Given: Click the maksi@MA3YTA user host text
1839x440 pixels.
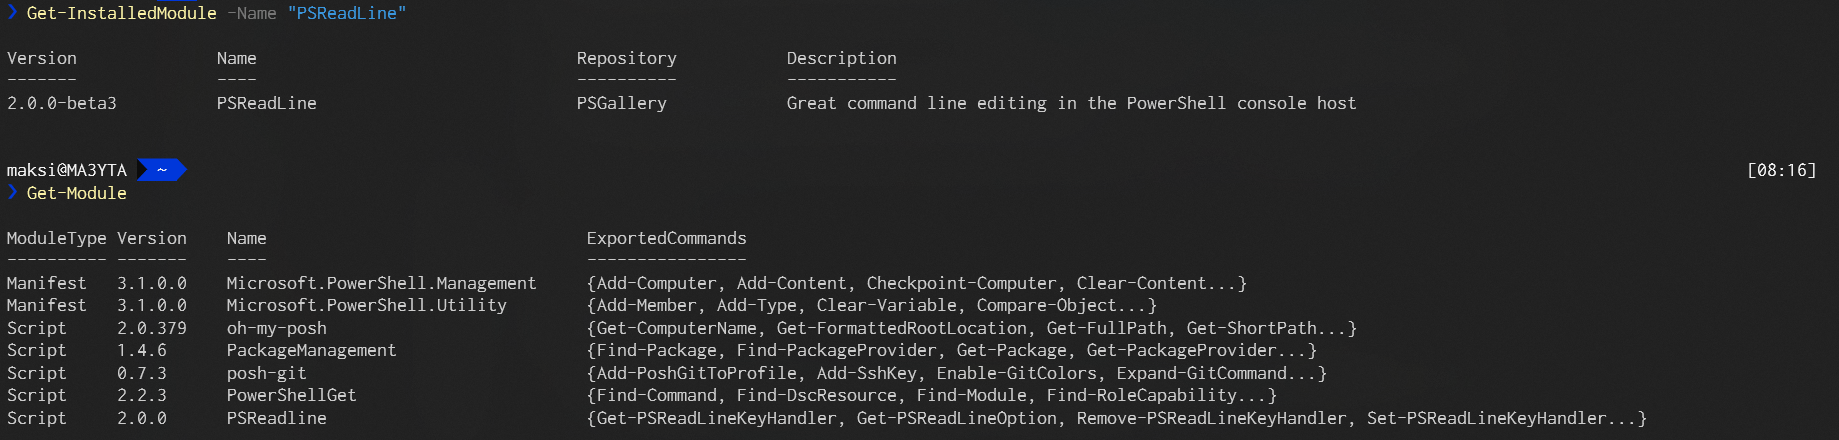Looking at the screenshot, I should pos(67,170).
